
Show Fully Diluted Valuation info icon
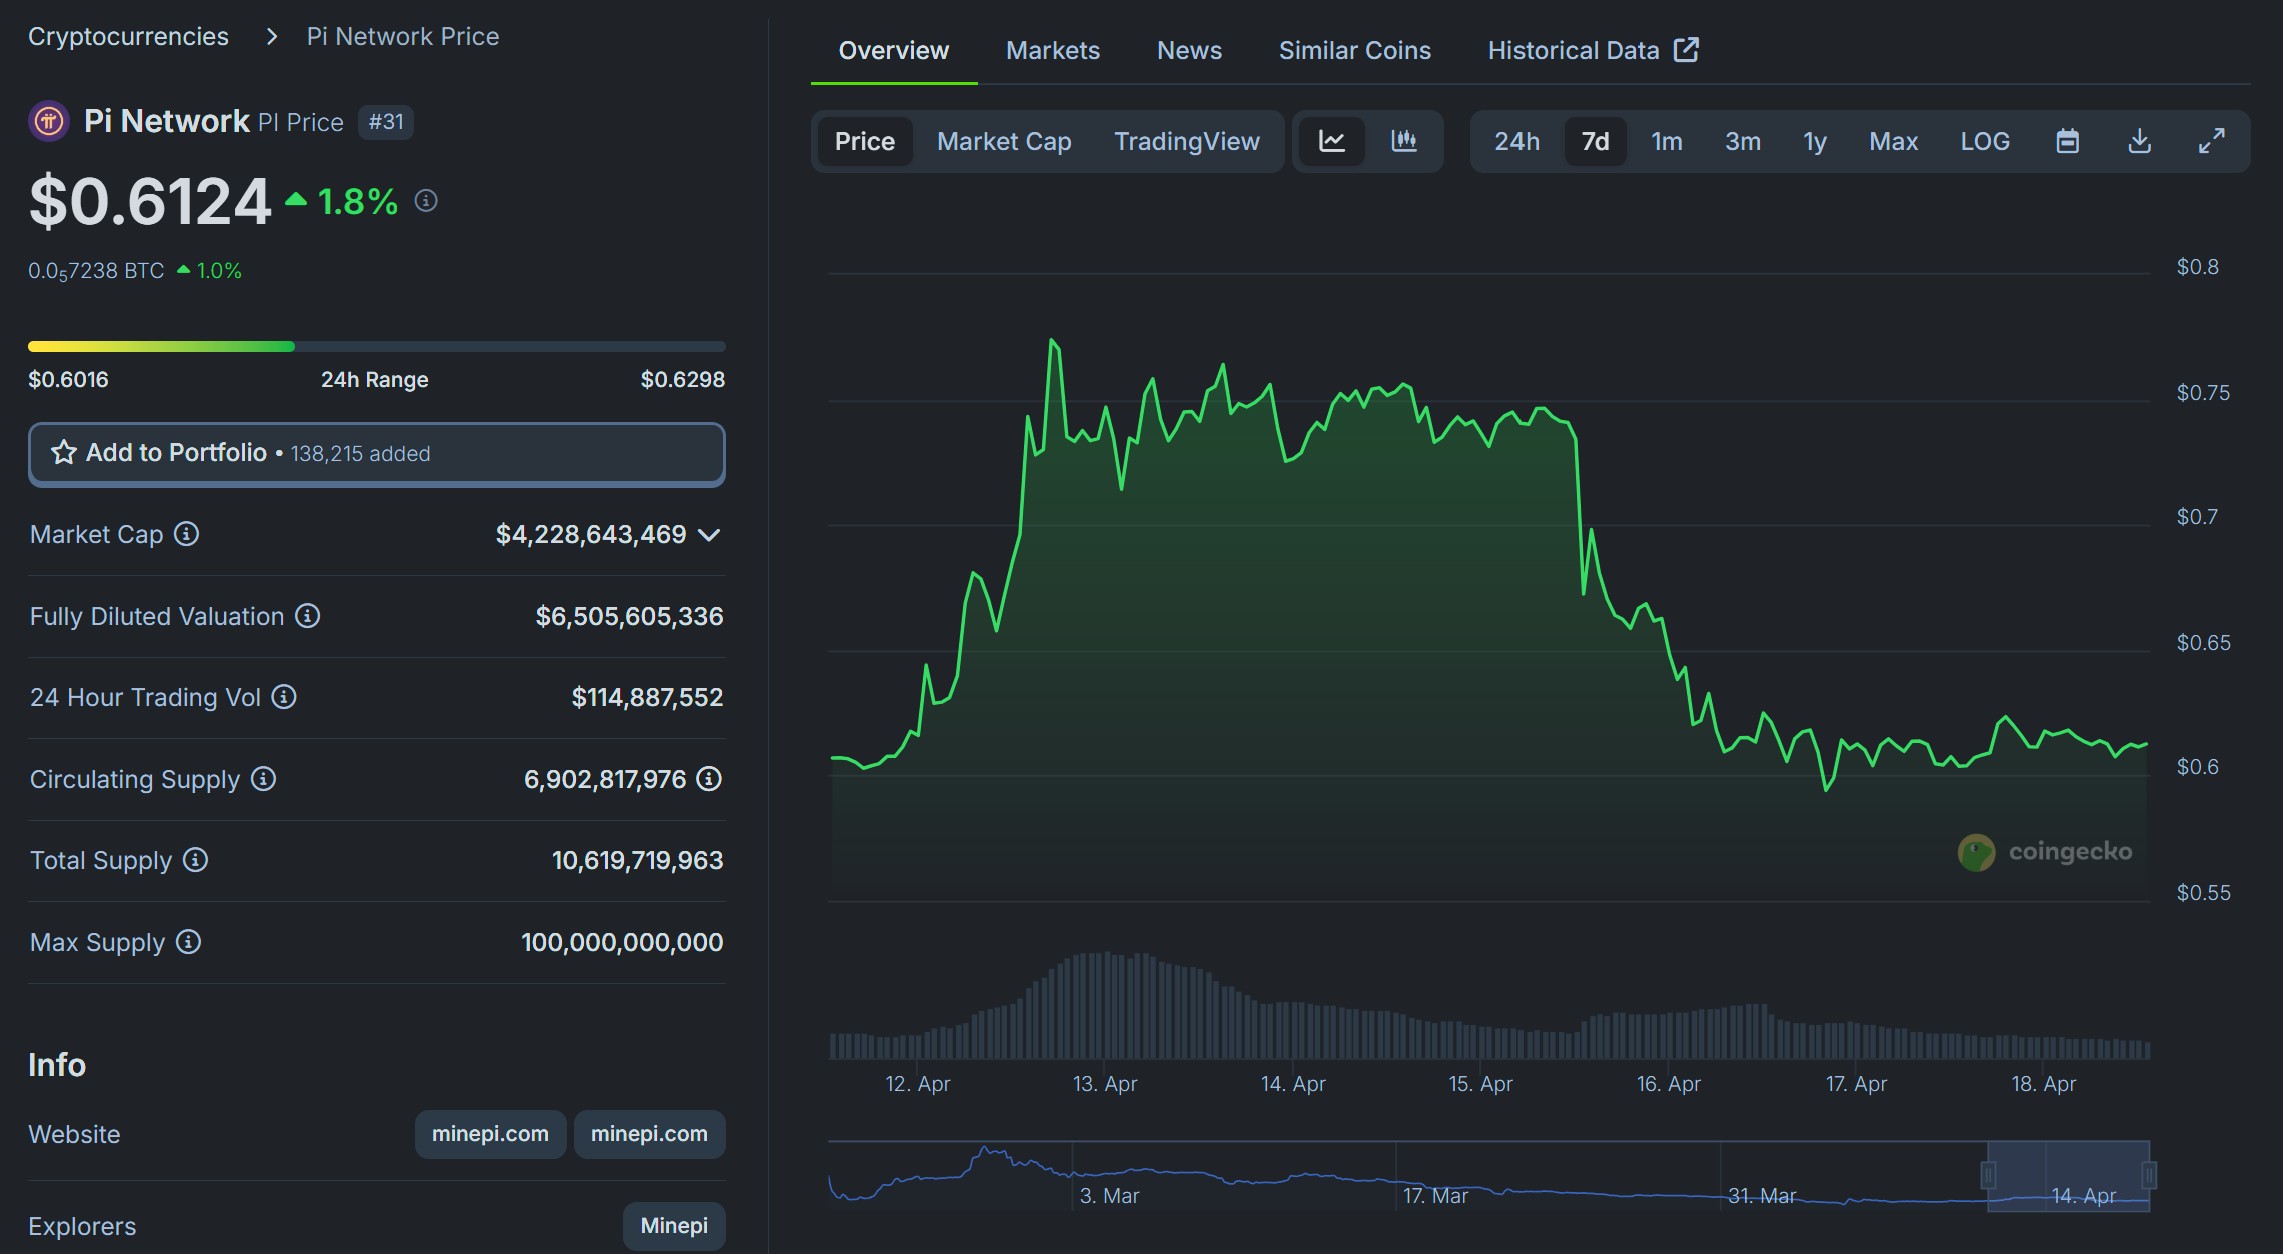(x=308, y=616)
